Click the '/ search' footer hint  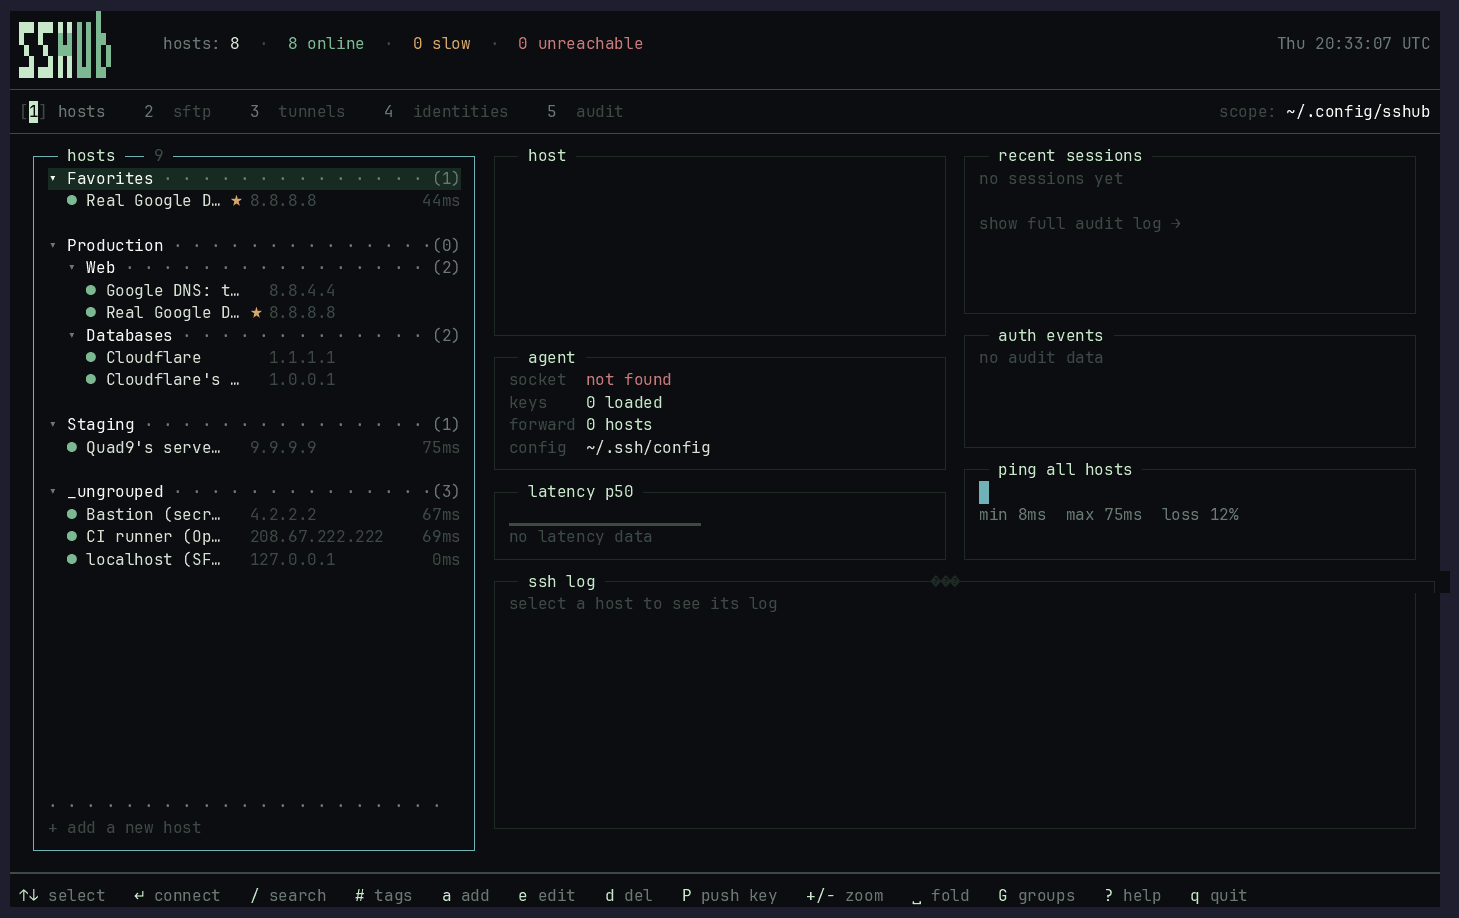[x=288, y=895]
